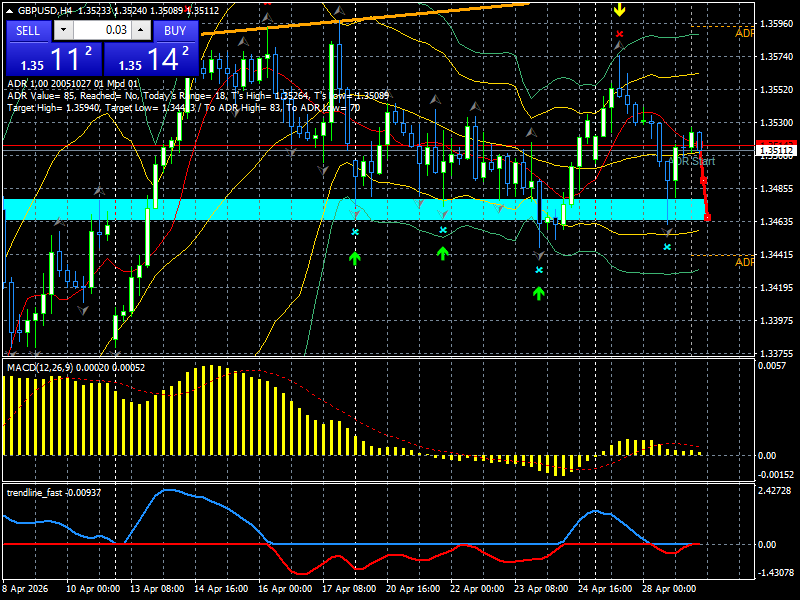Screen dimensions: 800x600
Task: Select the red x marker below yellow arrow
Action: [619, 34]
